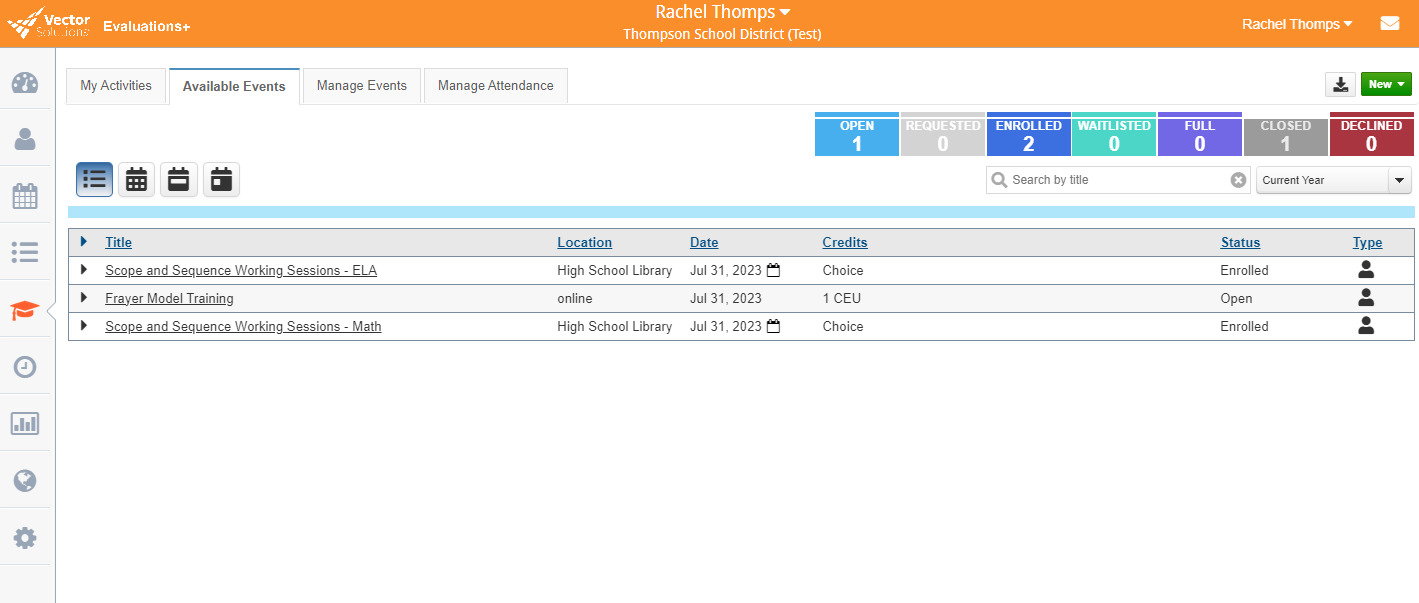Click the download export icon button

[1340, 85]
